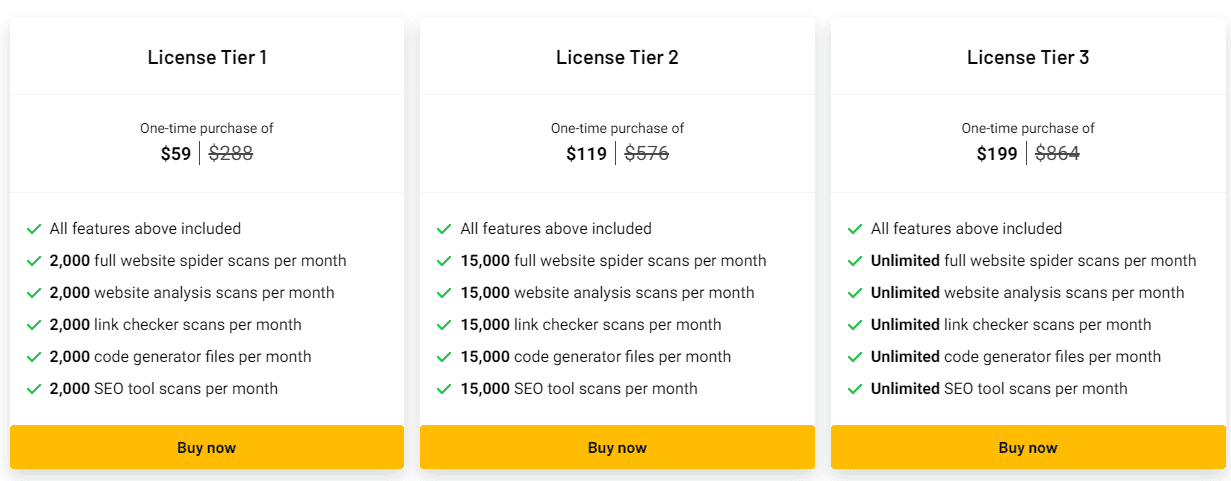Screen dimensions: 1231x481
Task: Select the License Tier 2 heading
Action: pyautogui.click(x=617, y=57)
